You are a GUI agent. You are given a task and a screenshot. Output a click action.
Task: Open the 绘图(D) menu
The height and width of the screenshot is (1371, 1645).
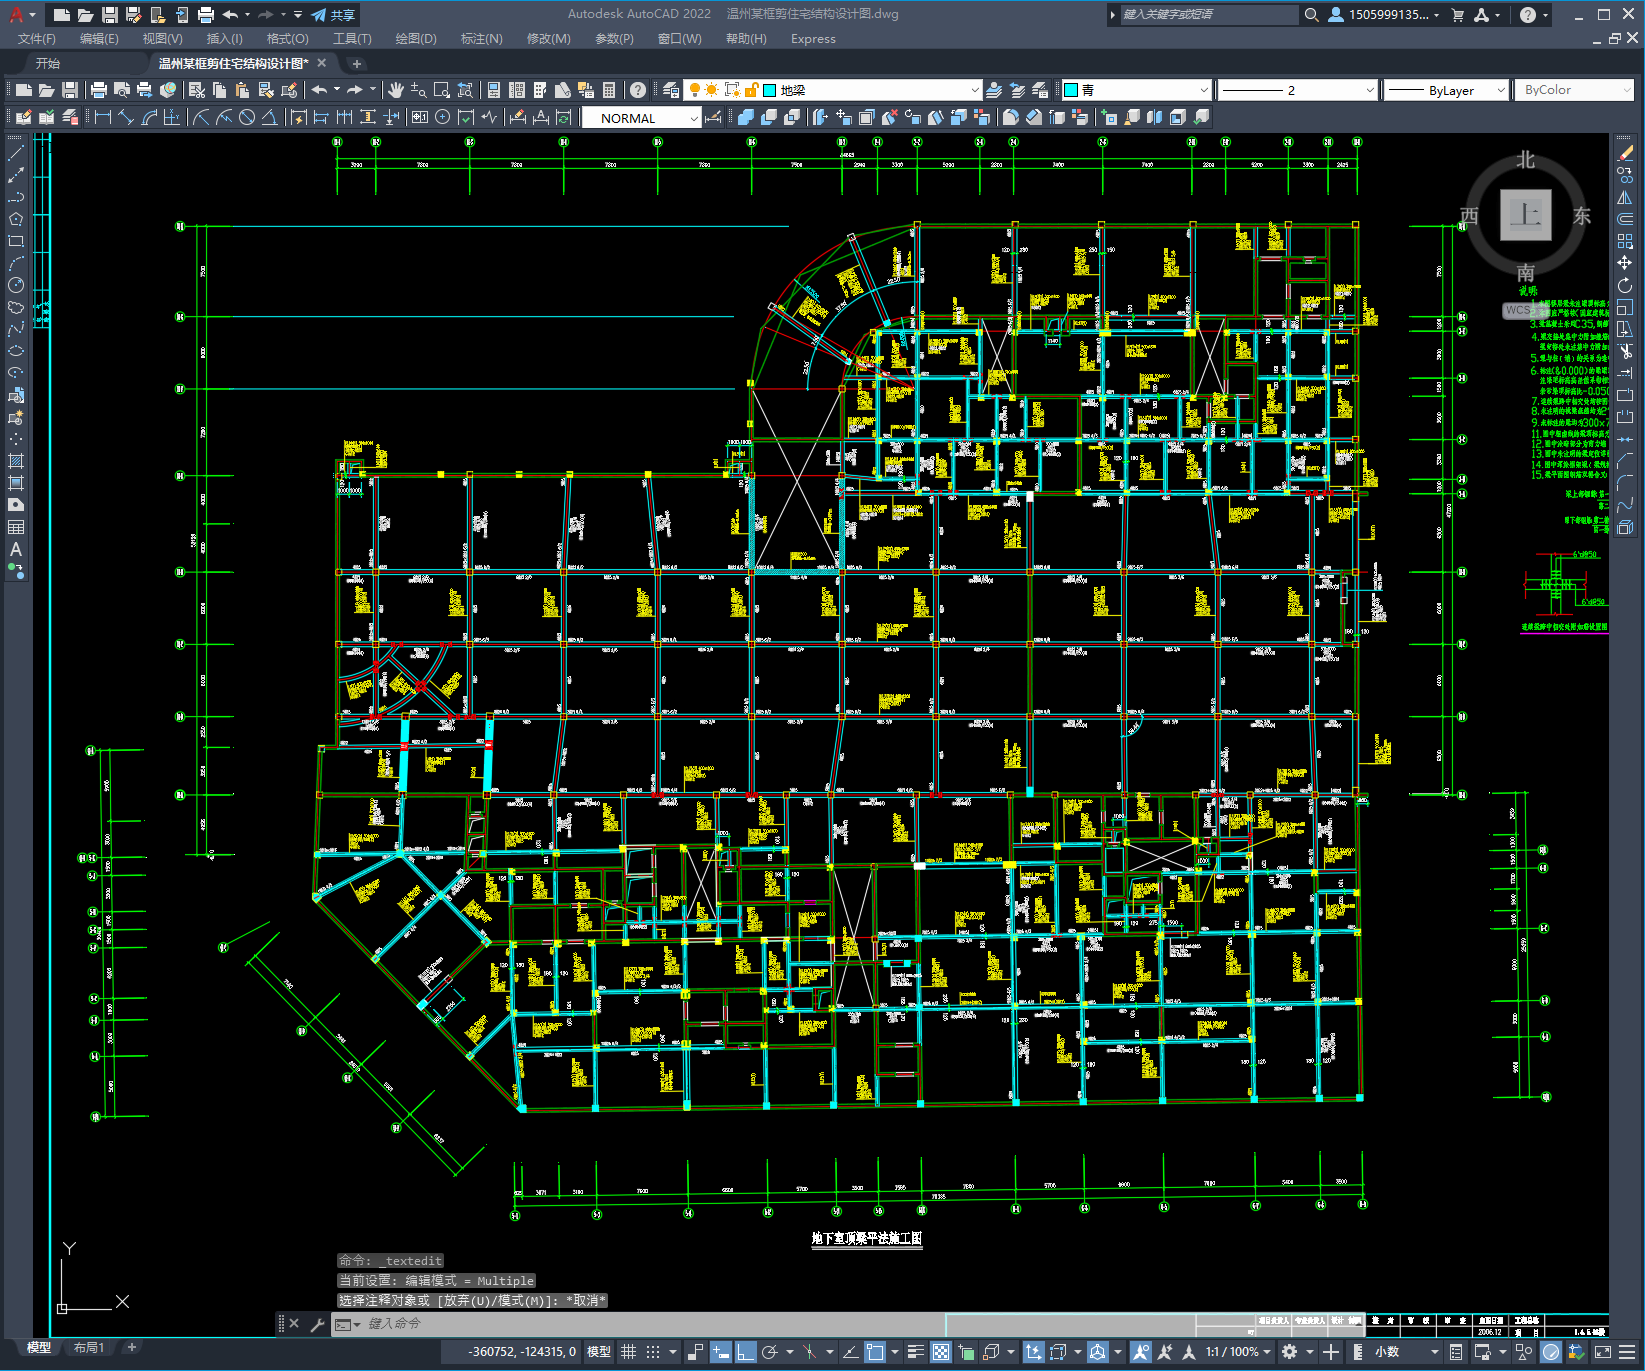coord(416,39)
